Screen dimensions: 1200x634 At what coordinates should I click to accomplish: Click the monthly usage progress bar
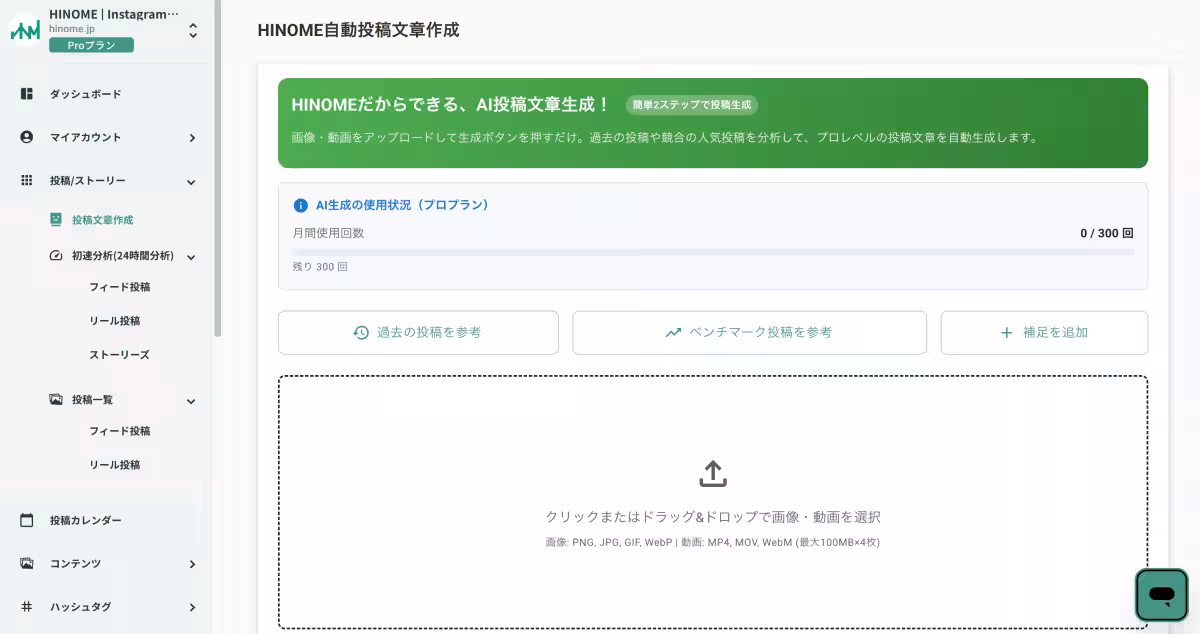click(713, 251)
